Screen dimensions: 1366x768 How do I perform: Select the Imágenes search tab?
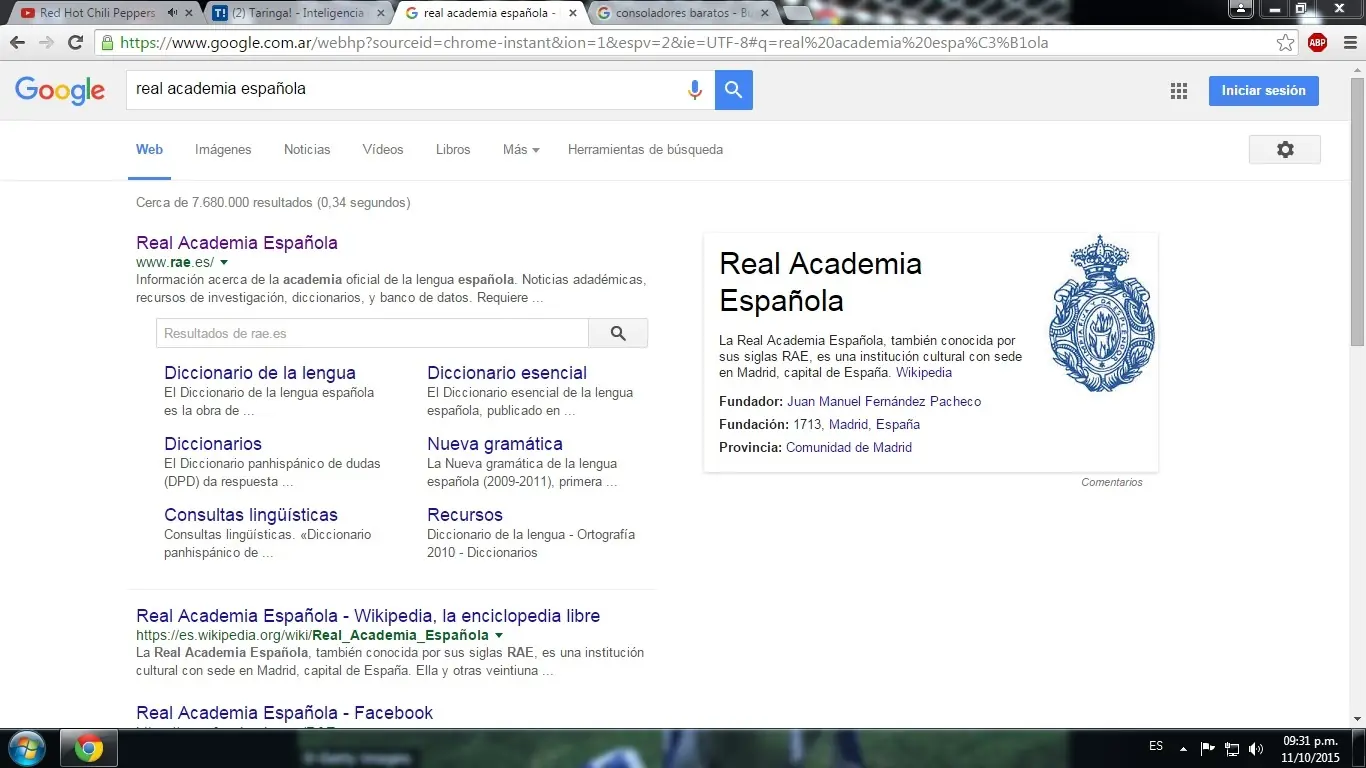[223, 149]
